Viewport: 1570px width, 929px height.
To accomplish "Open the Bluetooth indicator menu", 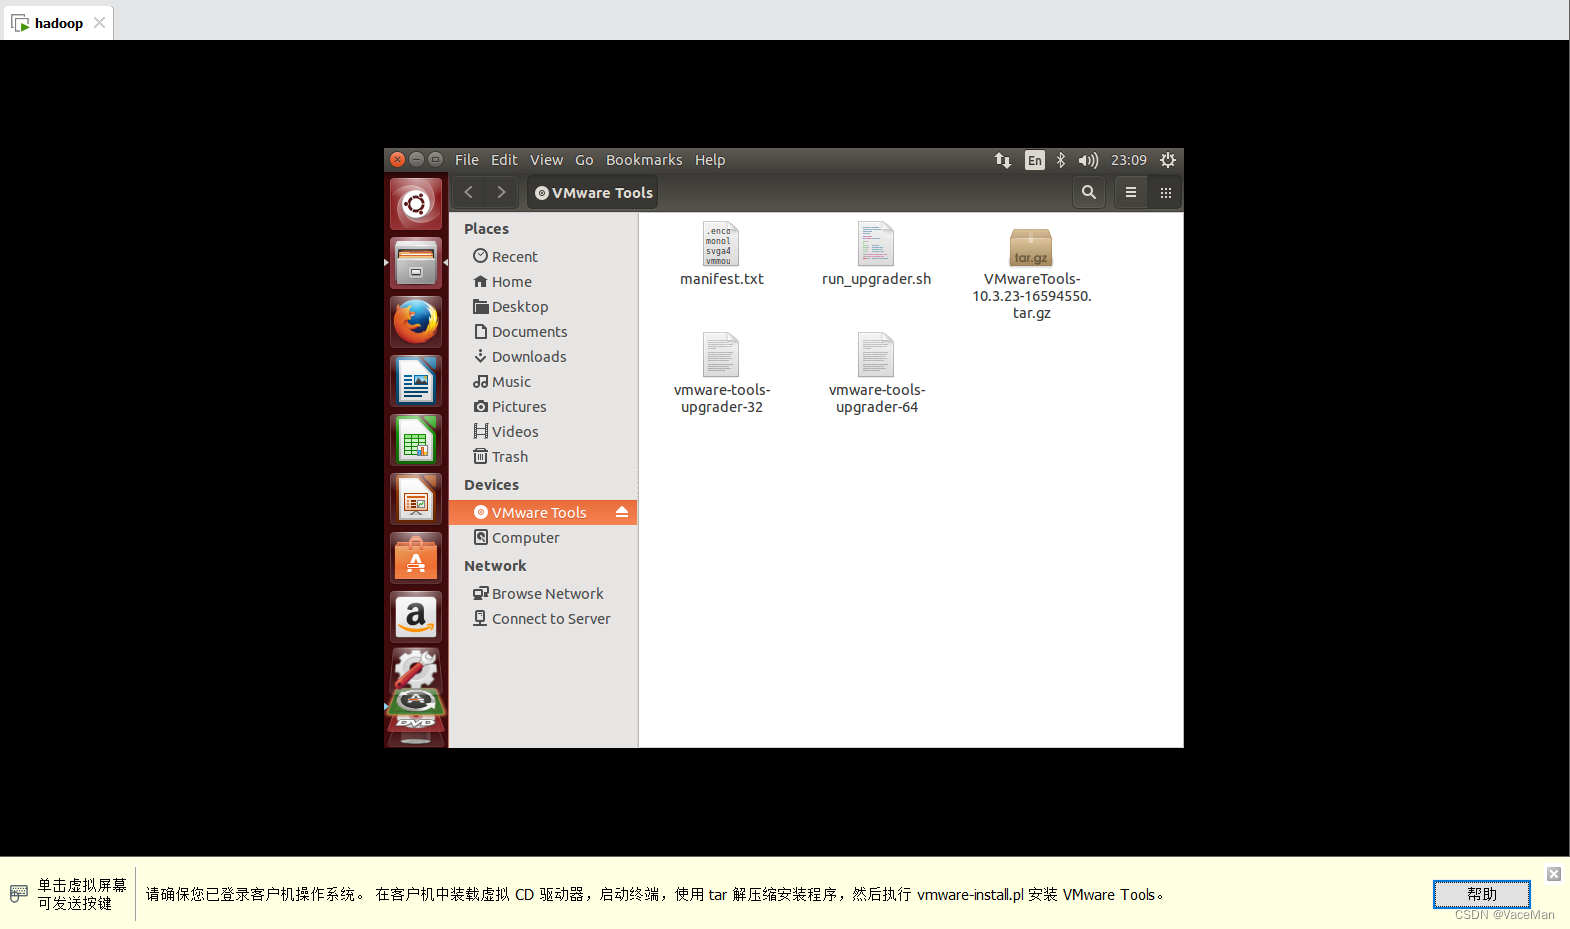I will click(1061, 160).
